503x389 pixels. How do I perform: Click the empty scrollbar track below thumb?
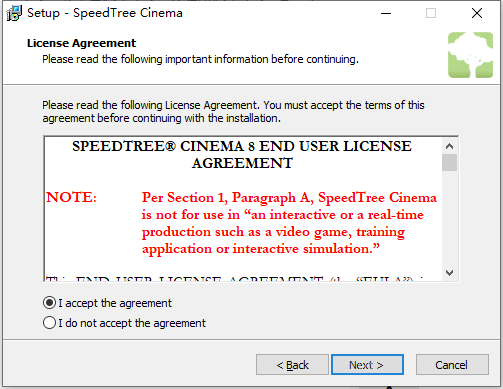(x=449, y=218)
